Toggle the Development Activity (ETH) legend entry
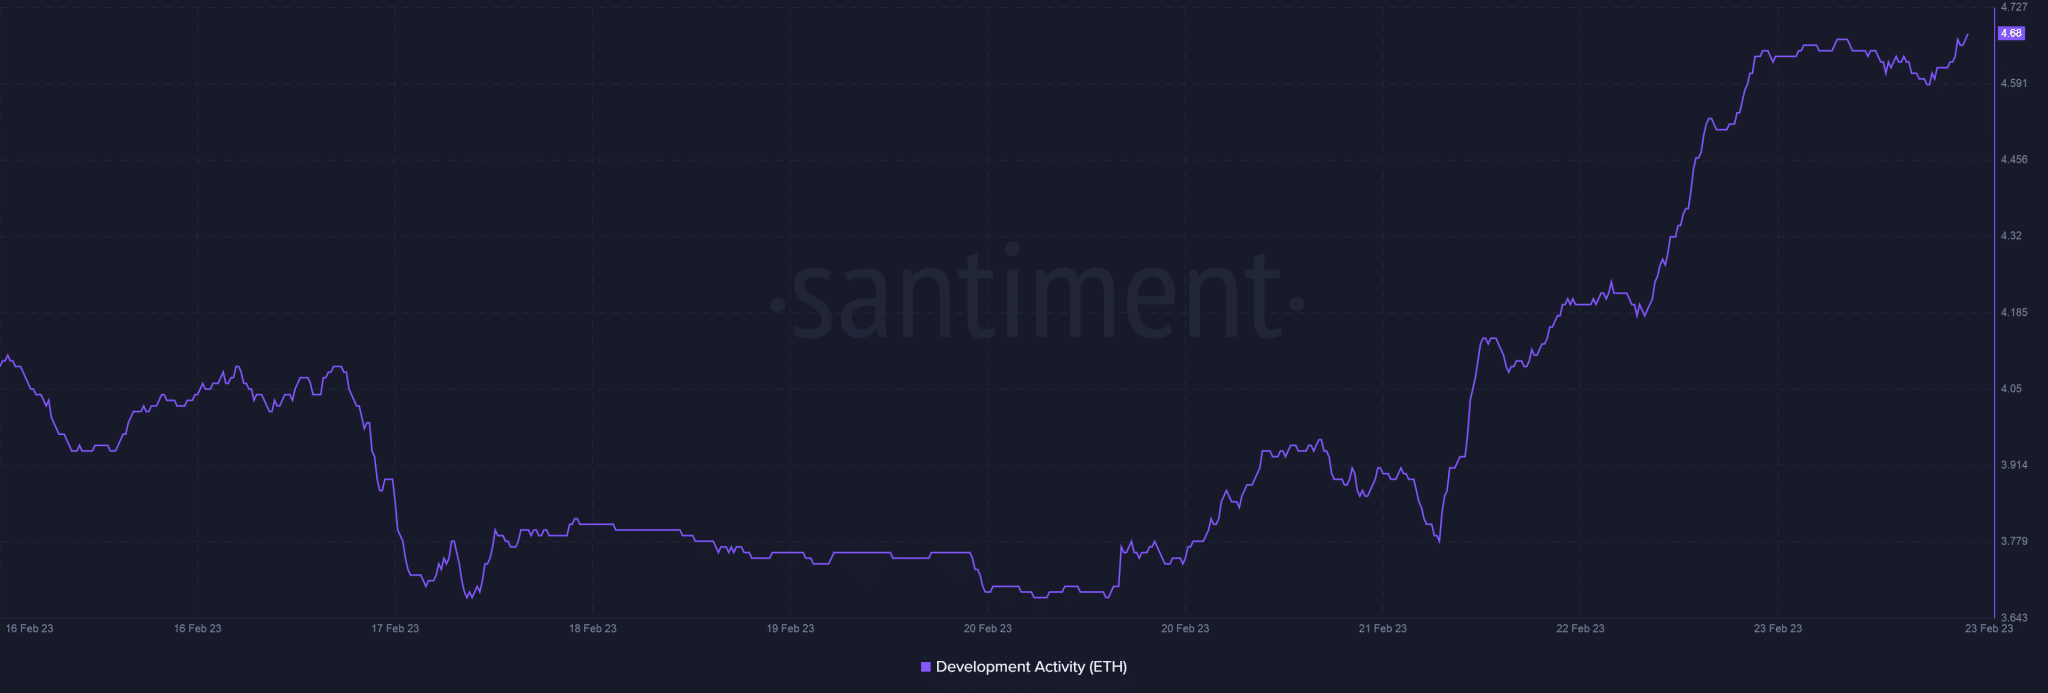 [x=1024, y=667]
